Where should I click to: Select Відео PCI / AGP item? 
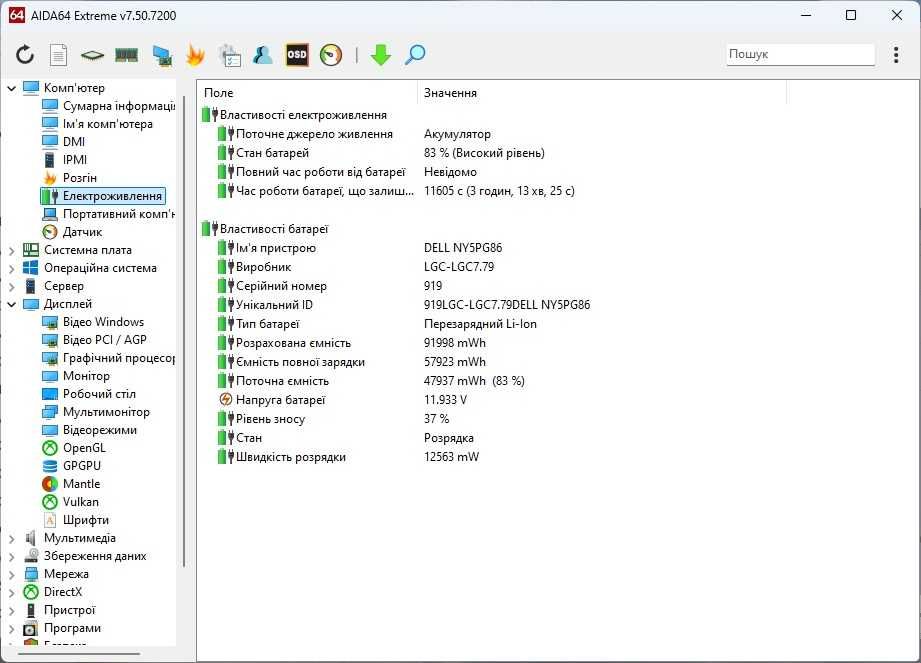pos(94,340)
